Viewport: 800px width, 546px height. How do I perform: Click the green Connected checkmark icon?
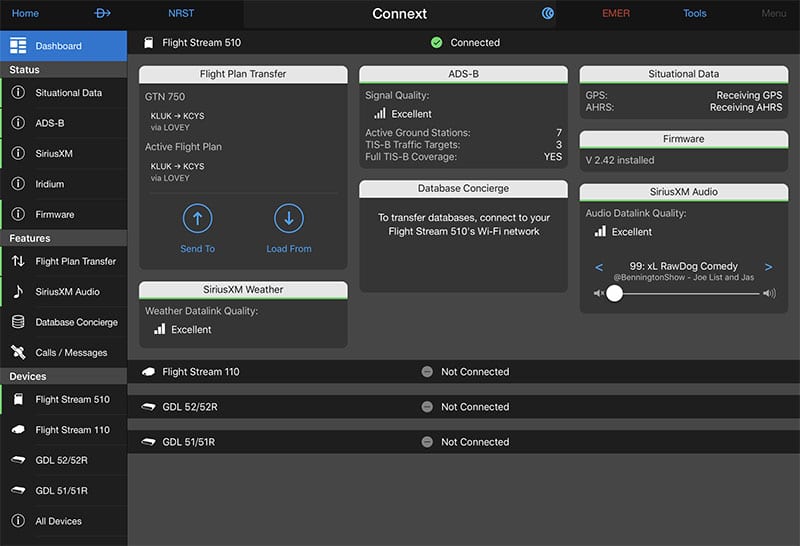[x=436, y=42]
